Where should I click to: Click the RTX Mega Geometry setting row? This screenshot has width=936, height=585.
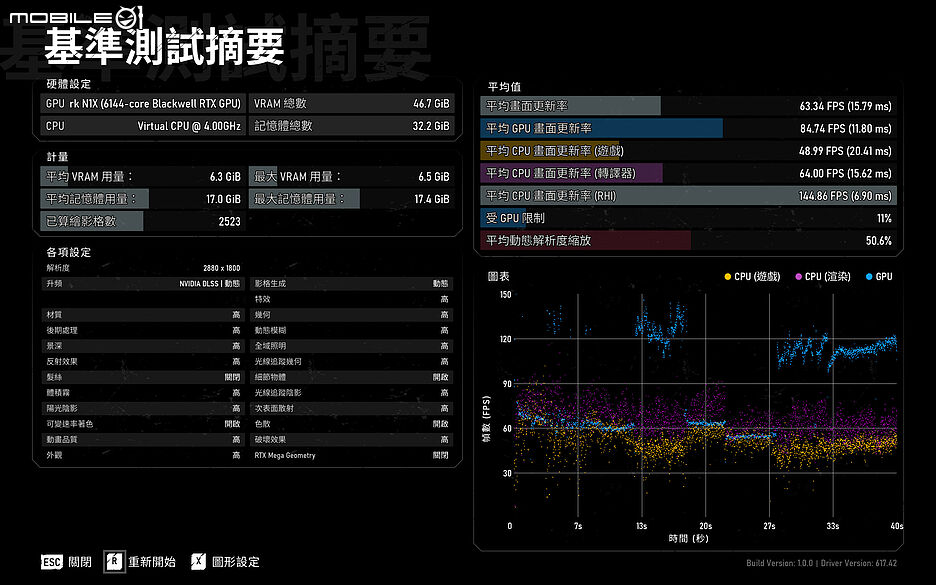(x=352, y=455)
